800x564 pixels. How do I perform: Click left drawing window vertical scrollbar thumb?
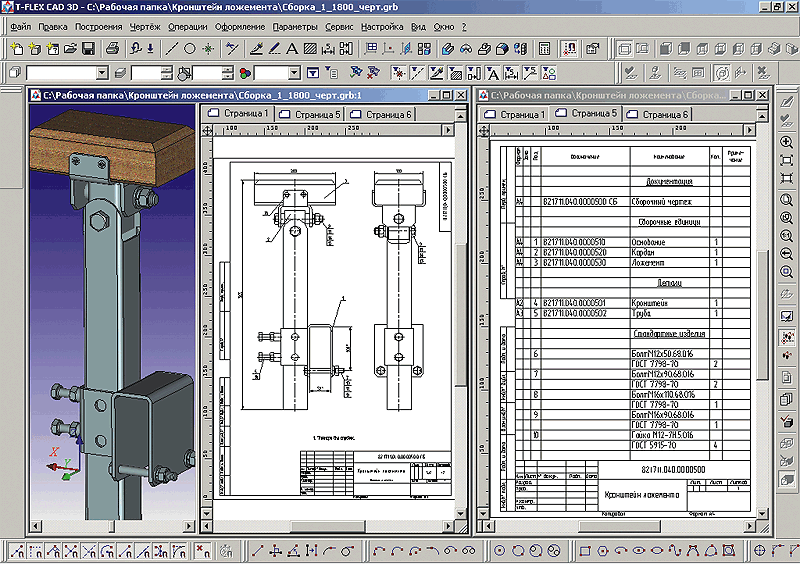pyautogui.click(x=460, y=314)
